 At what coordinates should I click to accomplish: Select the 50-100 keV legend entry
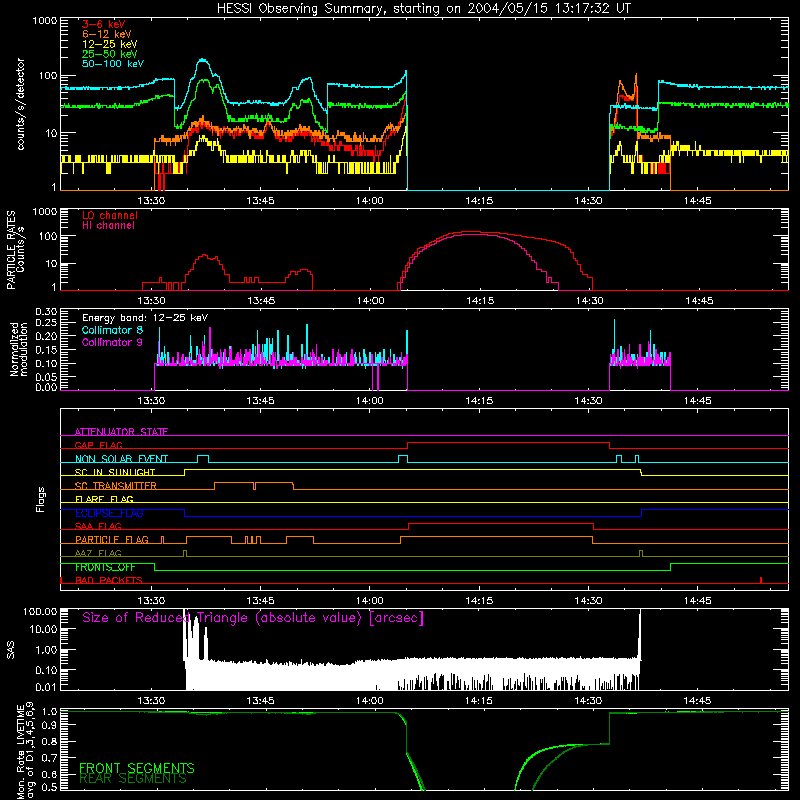tap(113, 64)
